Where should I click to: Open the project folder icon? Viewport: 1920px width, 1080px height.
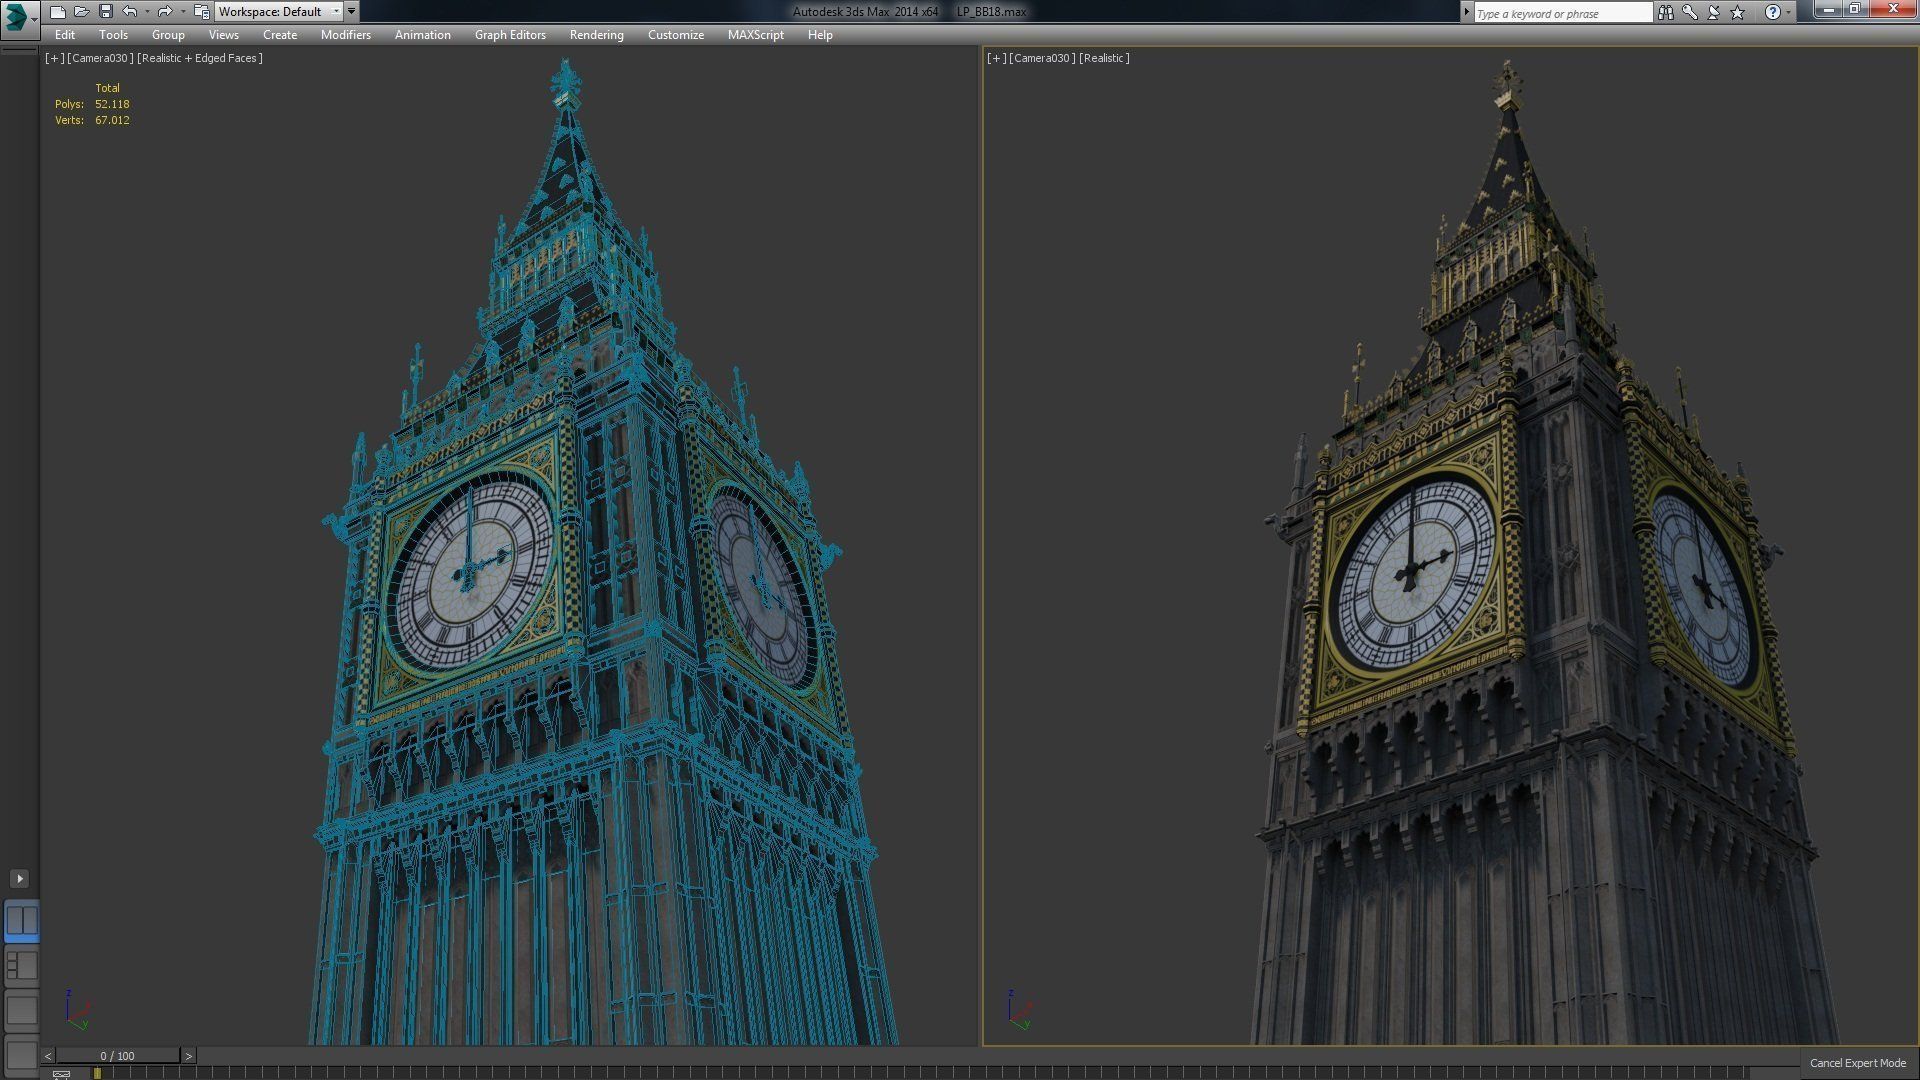201,12
